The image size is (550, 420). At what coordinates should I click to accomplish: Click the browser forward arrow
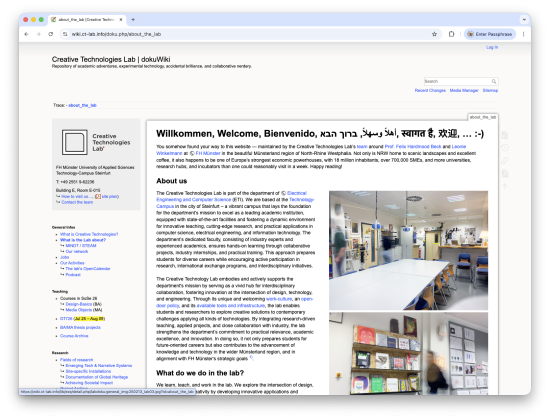click(39, 34)
